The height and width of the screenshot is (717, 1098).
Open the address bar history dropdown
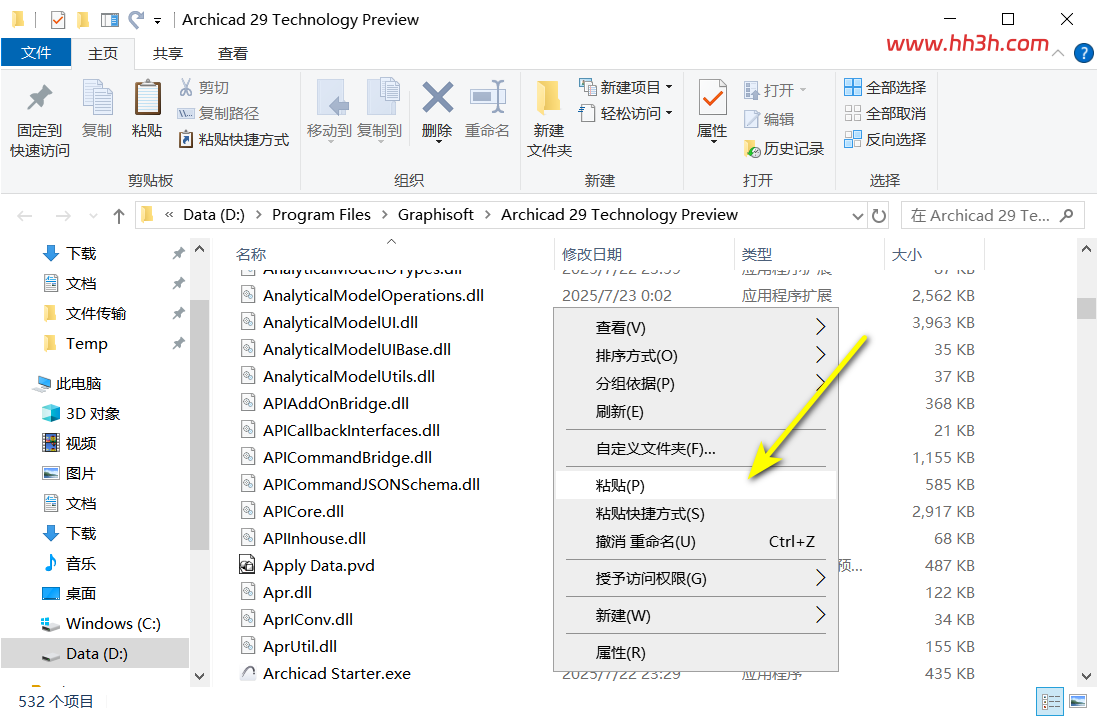click(857, 216)
